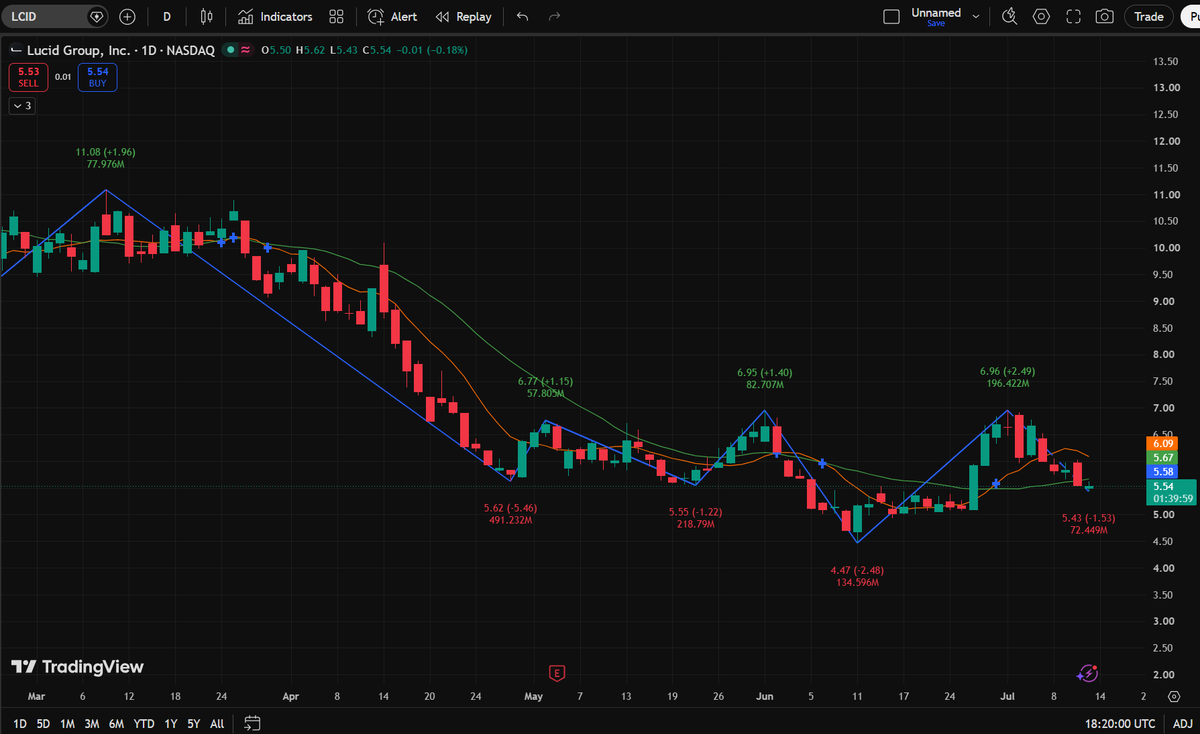
Task: Click the blue 5.58 price label
Action: (x=1163, y=471)
